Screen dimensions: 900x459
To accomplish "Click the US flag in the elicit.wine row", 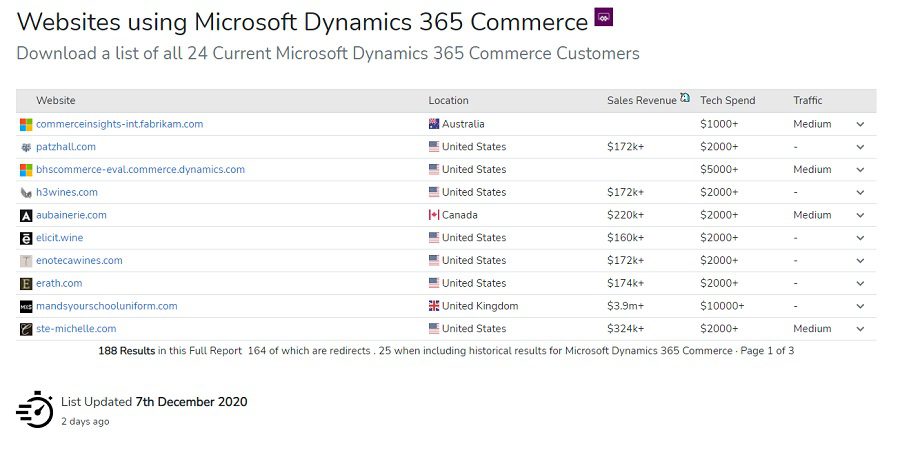I will tap(434, 238).
